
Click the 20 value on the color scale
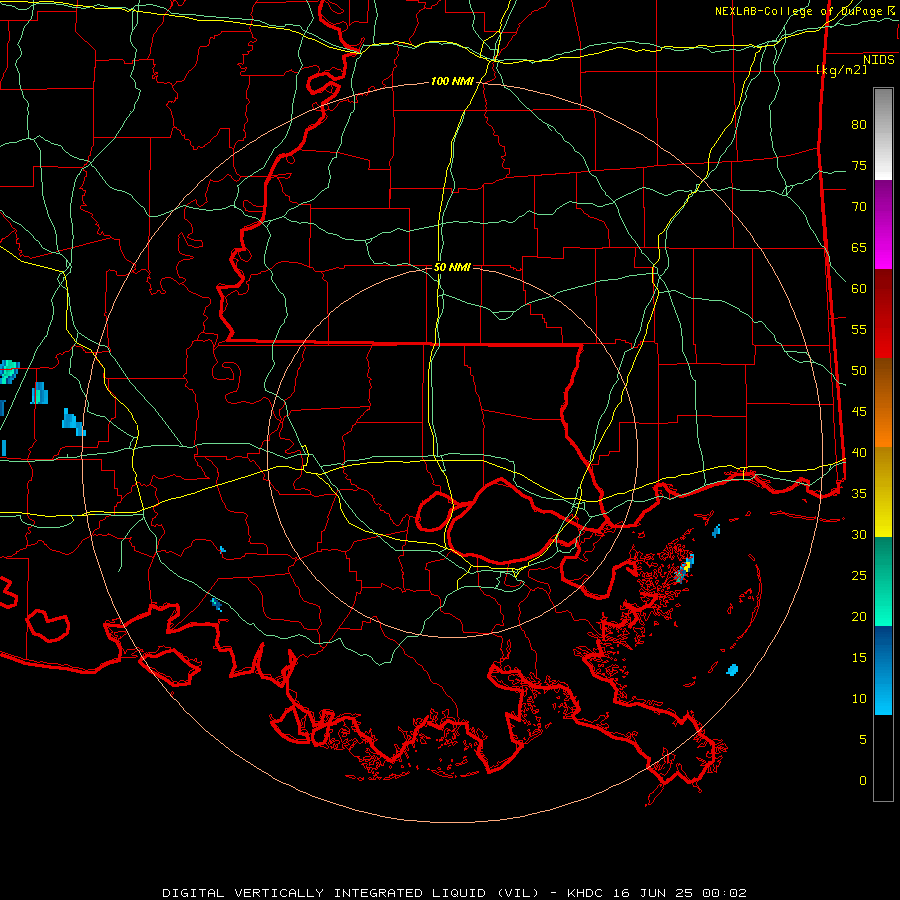coord(859,616)
